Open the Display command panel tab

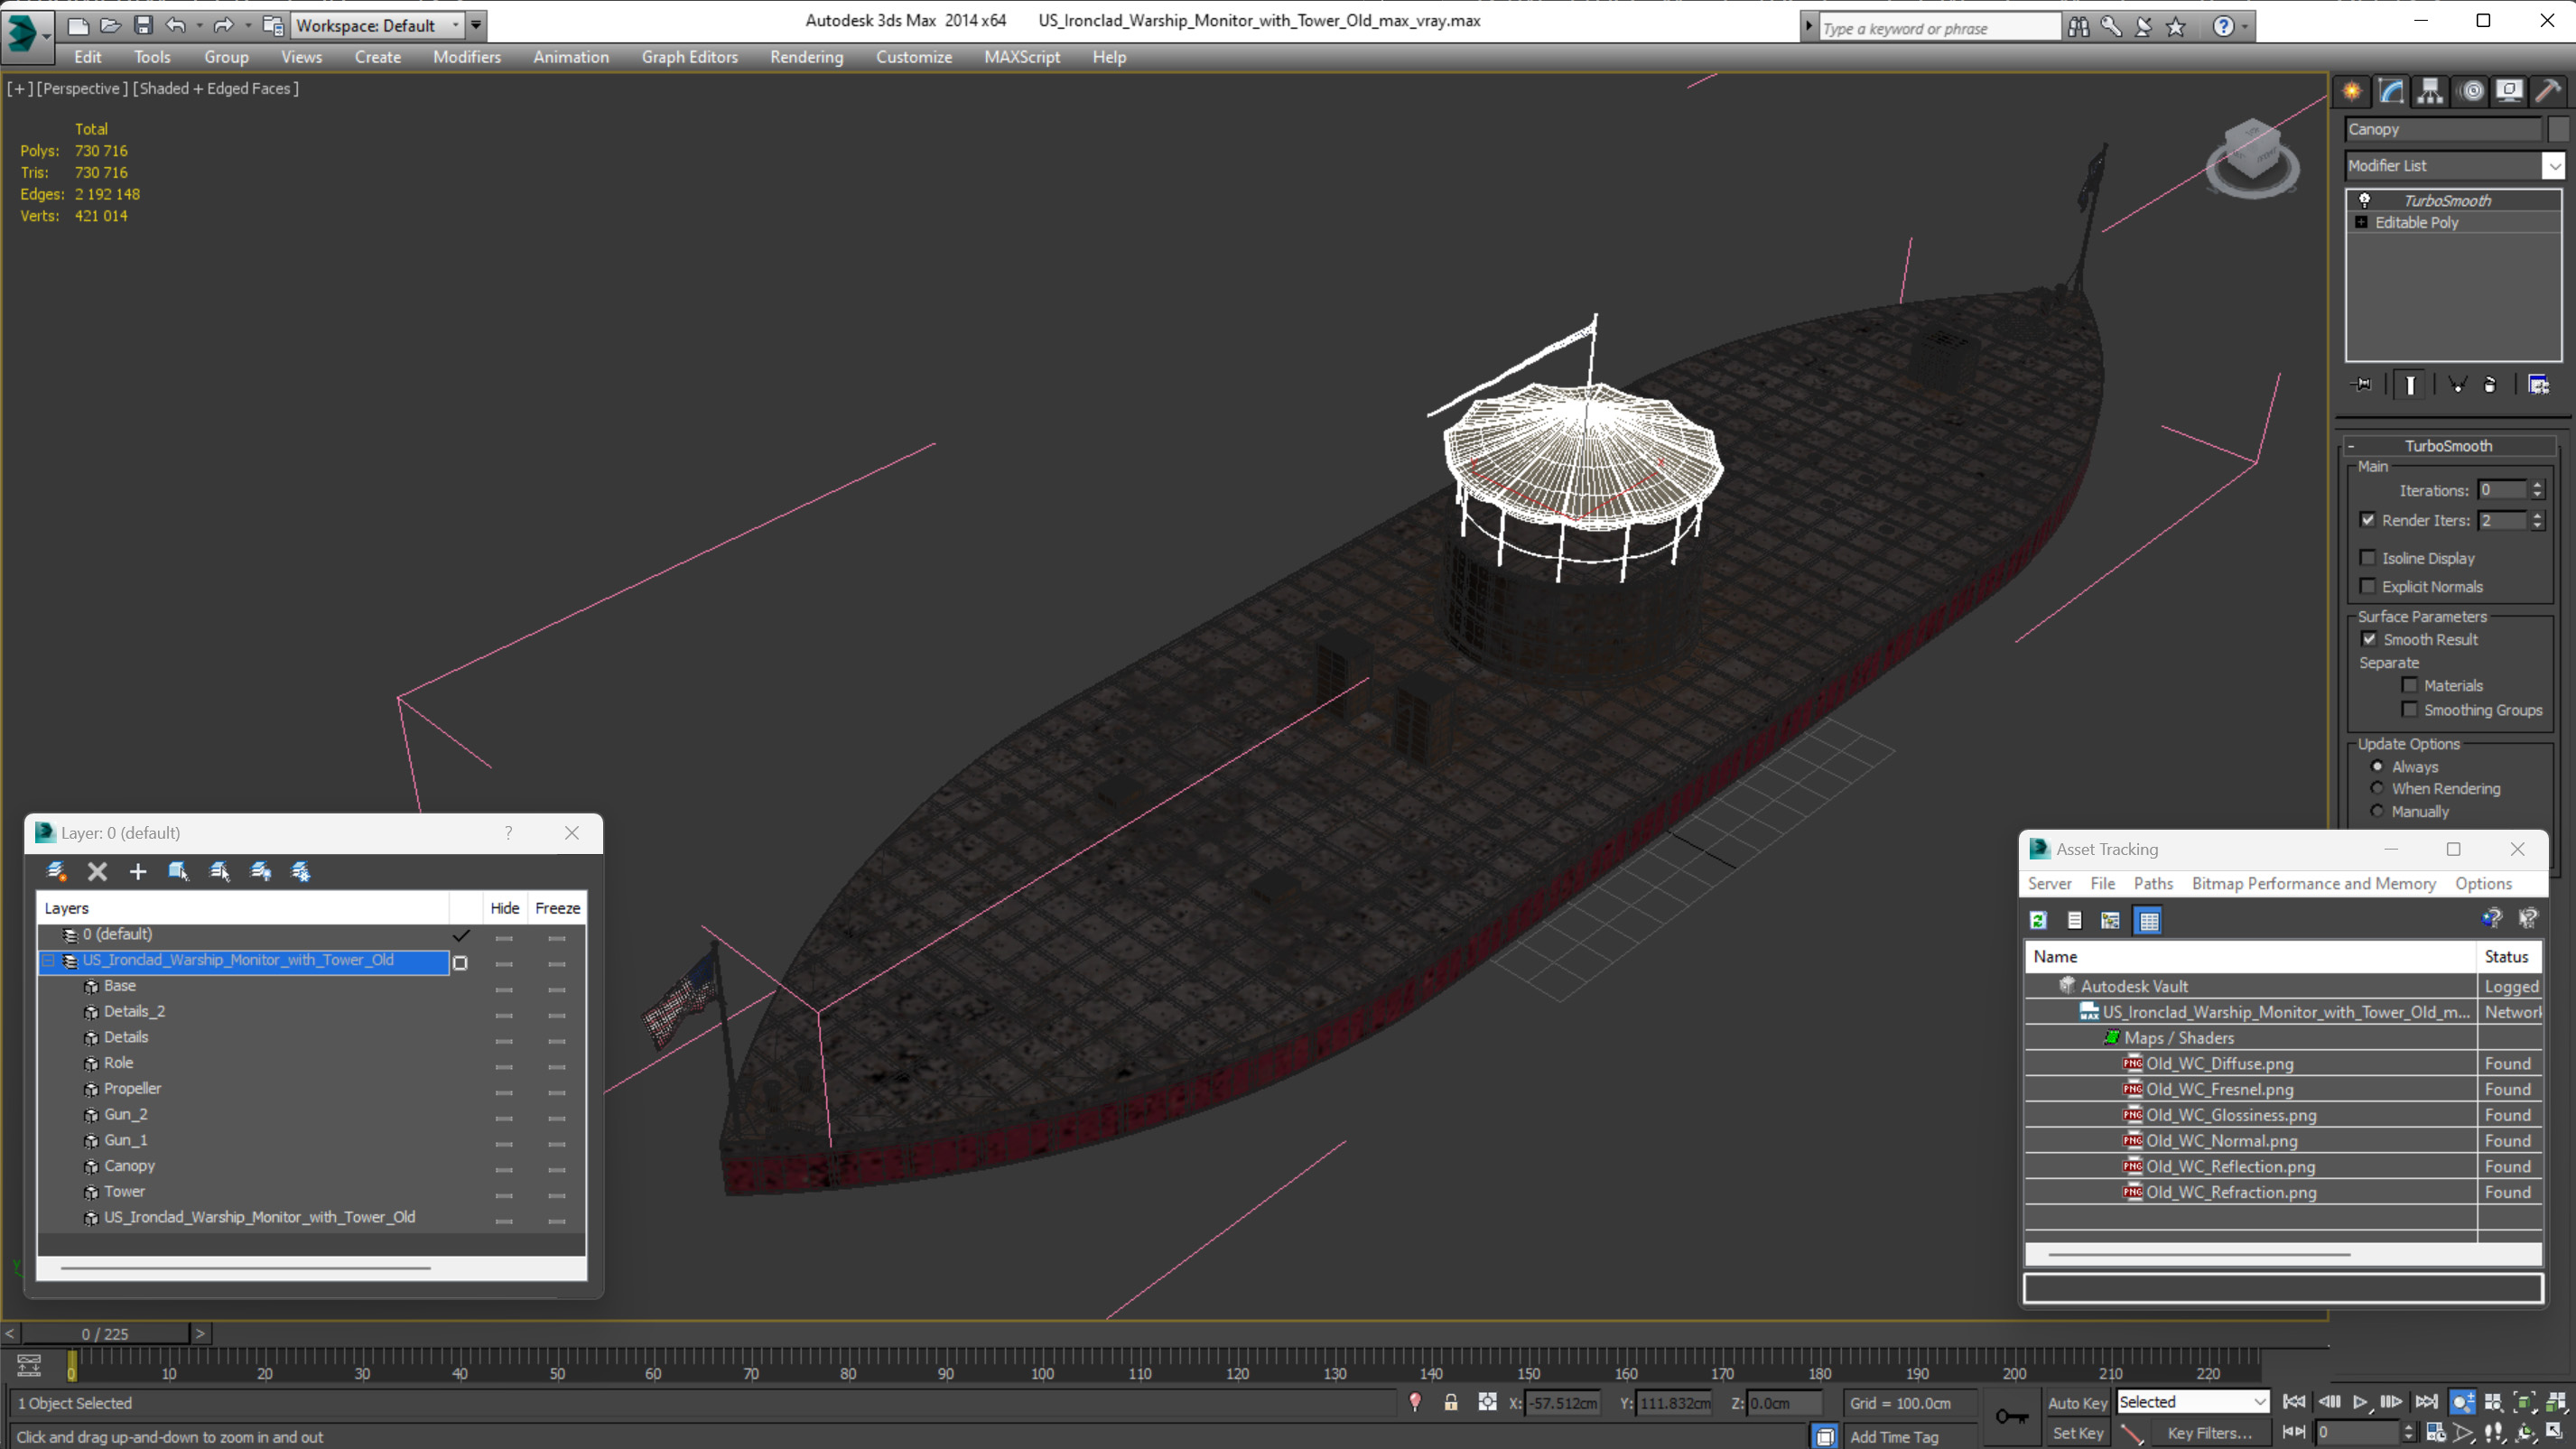(2509, 92)
